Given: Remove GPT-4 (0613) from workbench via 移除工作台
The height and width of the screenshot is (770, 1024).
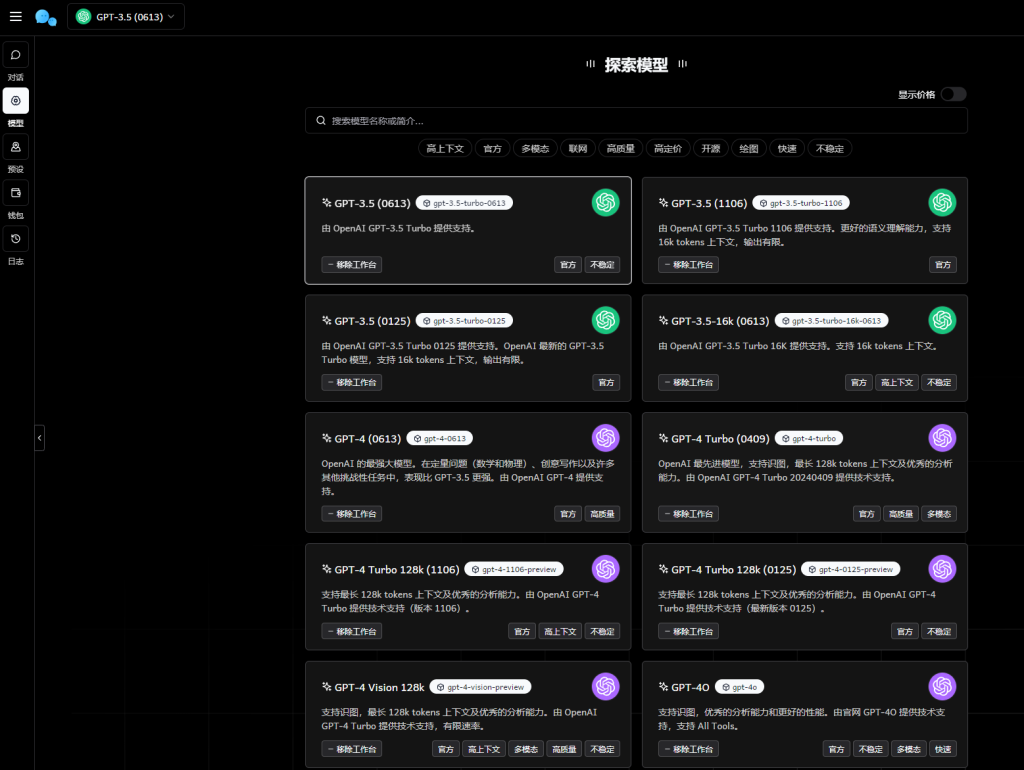Looking at the screenshot, I should coord(351,514).
